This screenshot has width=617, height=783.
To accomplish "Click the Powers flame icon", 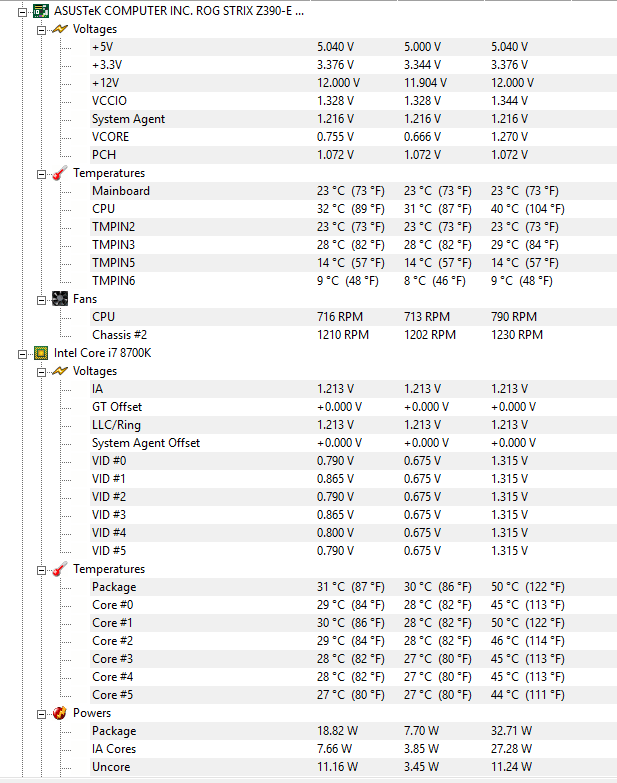I will point(60,713).
